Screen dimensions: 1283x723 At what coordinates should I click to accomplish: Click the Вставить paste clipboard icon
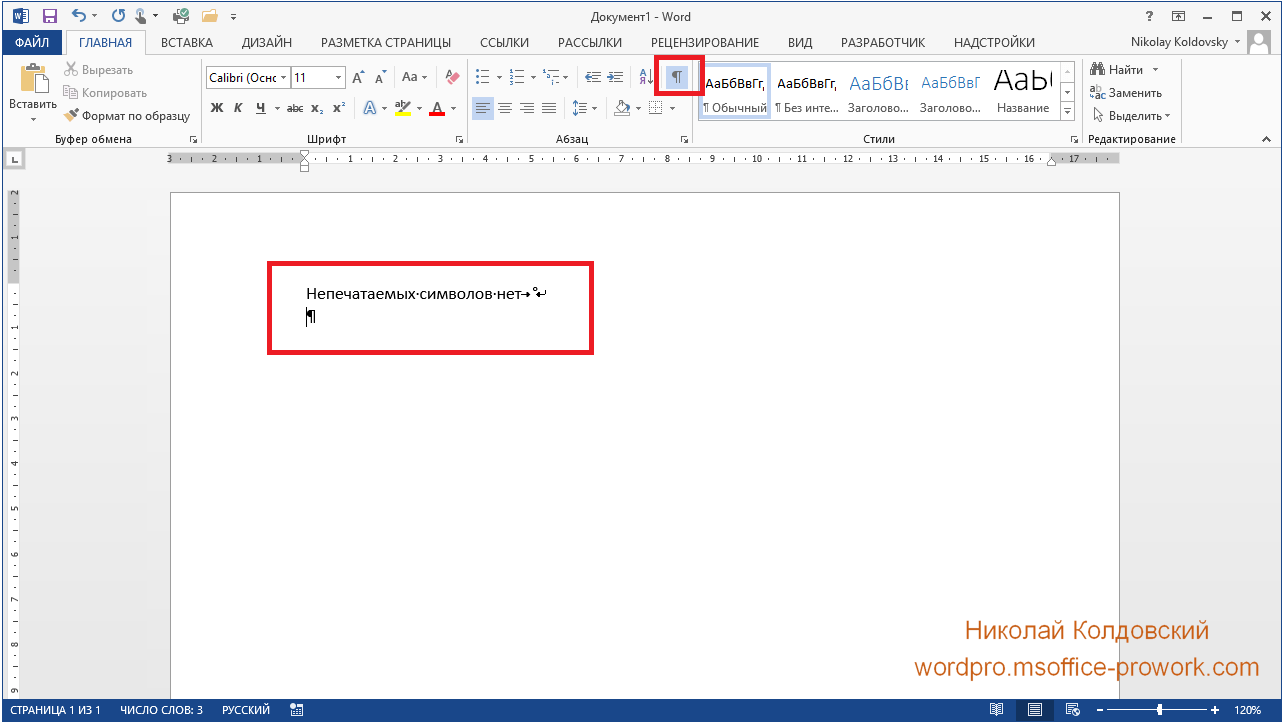pyautogui.click(x=33, y=79)
